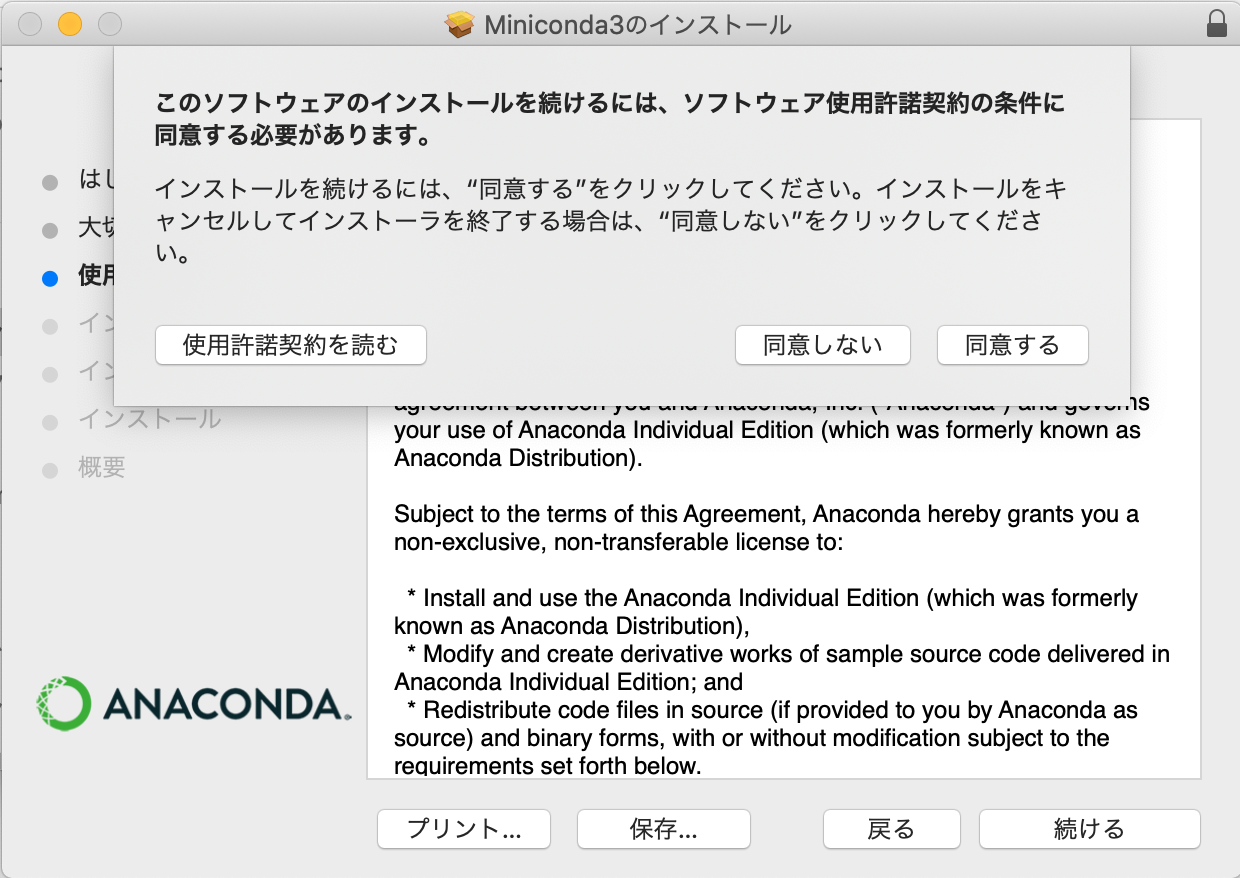
Task: Click the はじめに step bullet at top
Action: (50, 183)
